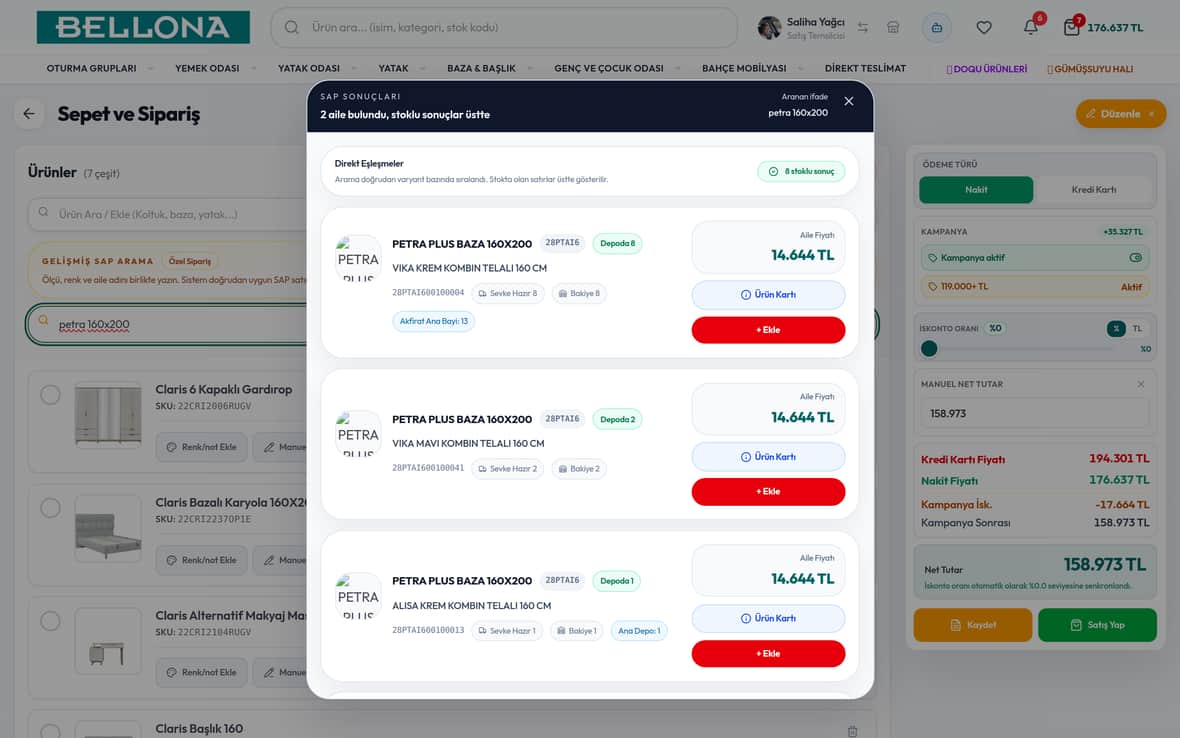The width and height of the screenshot is (1180, 738).
Task: Open Ürün Kartı for VIKA KREM KOMBIN
Action: coord(768,295)
